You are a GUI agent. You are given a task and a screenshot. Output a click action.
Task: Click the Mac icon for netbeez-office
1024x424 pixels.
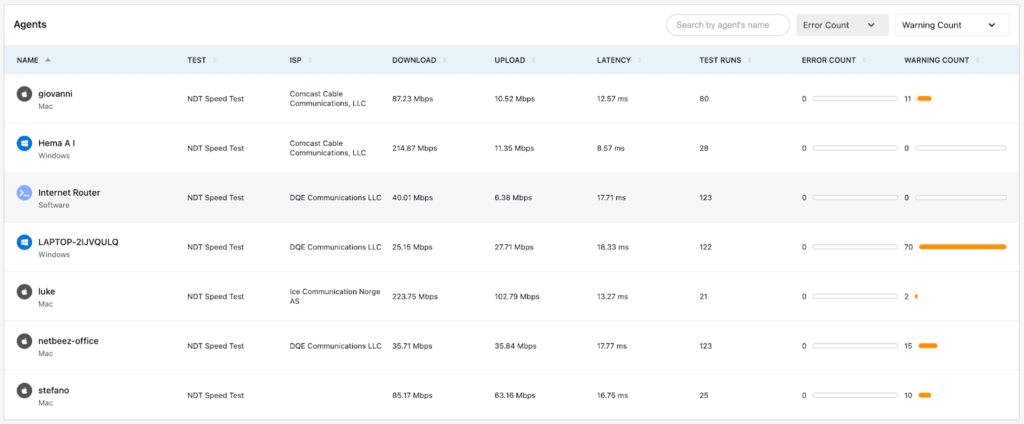(24, 341)
